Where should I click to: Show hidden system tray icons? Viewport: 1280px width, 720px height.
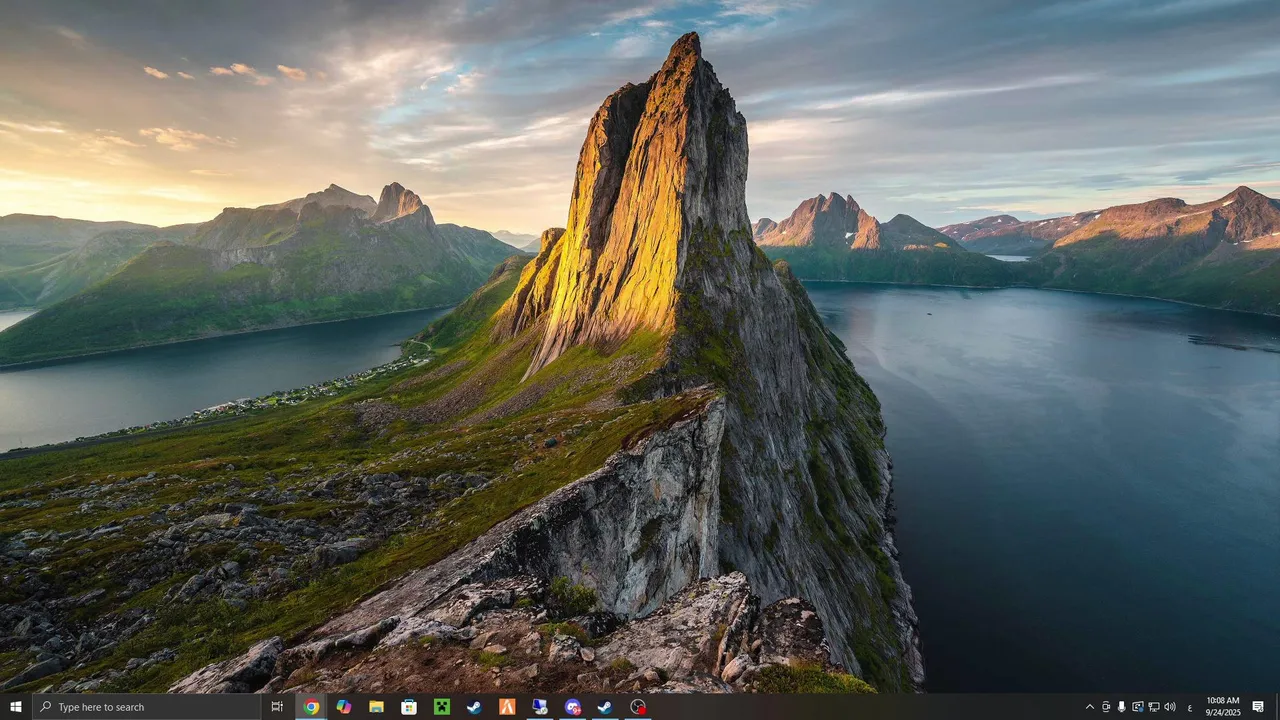coord(1090,707)
